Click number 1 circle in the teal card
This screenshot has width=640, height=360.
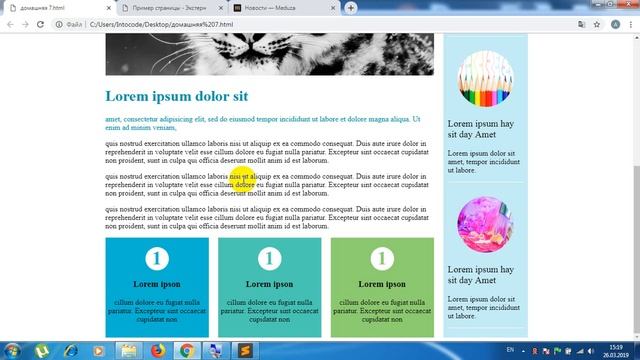coord(269,258)
